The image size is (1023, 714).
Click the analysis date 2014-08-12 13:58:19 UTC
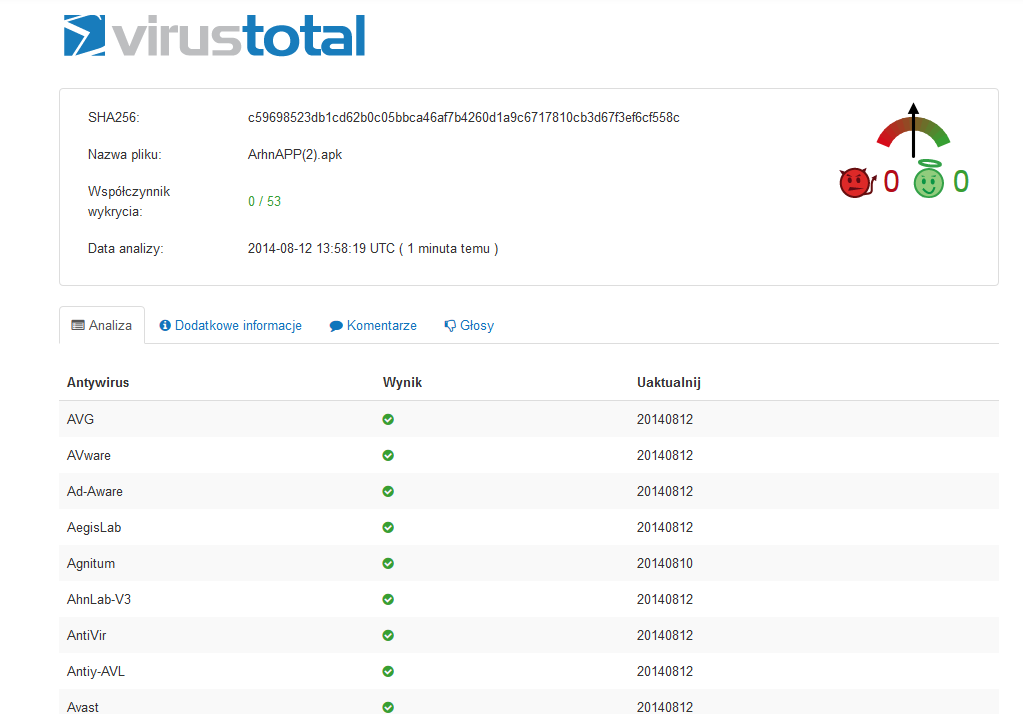coord(321,249)
